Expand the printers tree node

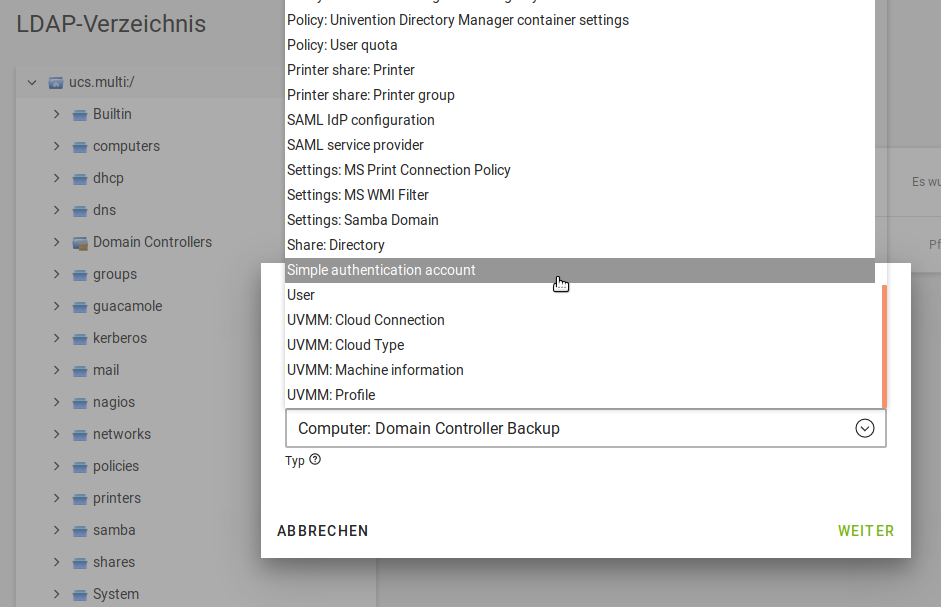[x=56, y=498]
